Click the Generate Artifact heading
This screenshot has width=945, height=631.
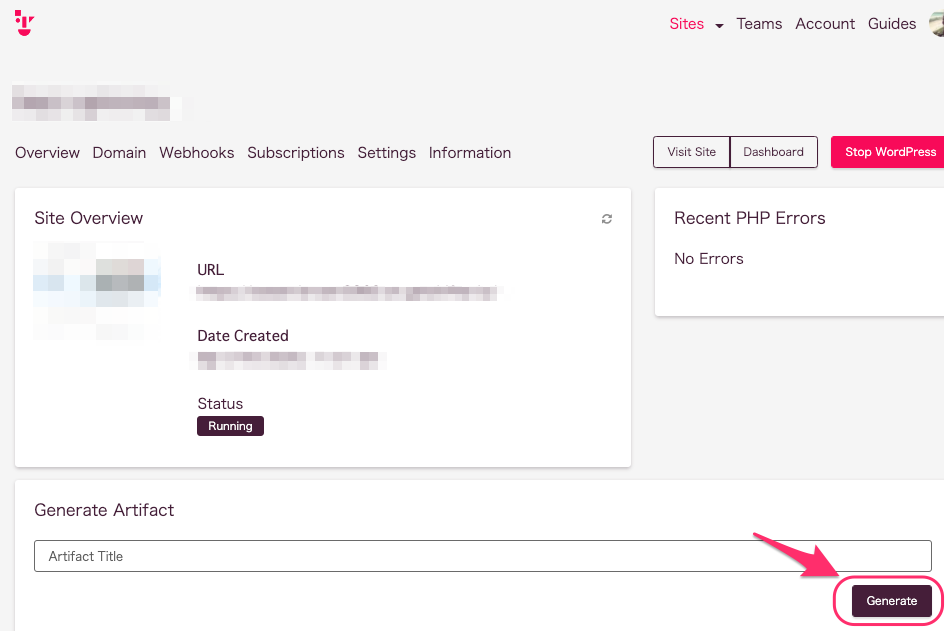tap(104, 510)
